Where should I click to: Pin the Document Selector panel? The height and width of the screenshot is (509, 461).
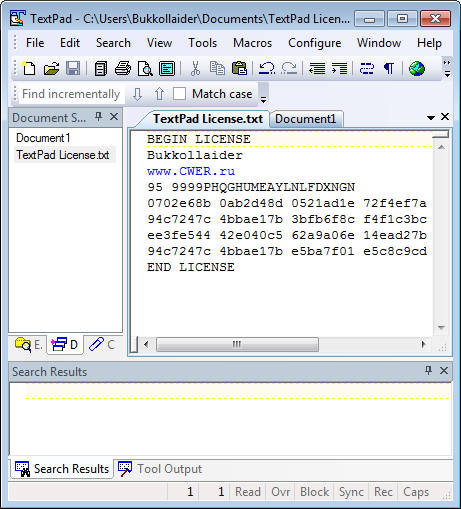[98, 117]
